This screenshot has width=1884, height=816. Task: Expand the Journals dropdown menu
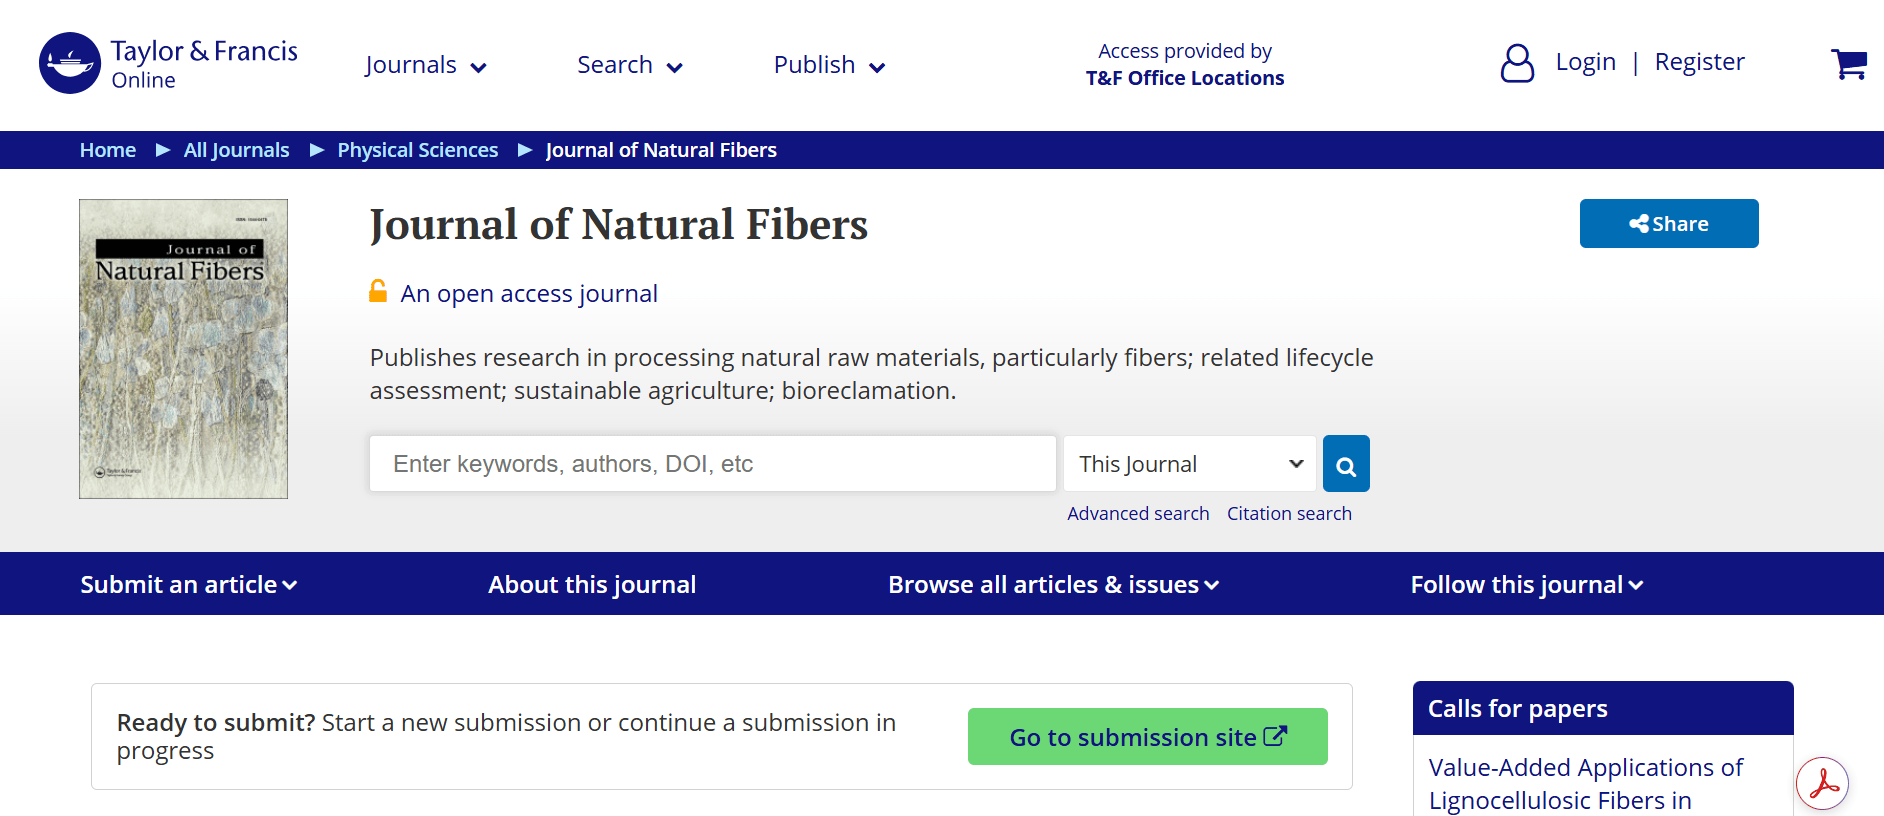[x=426, y=65]
